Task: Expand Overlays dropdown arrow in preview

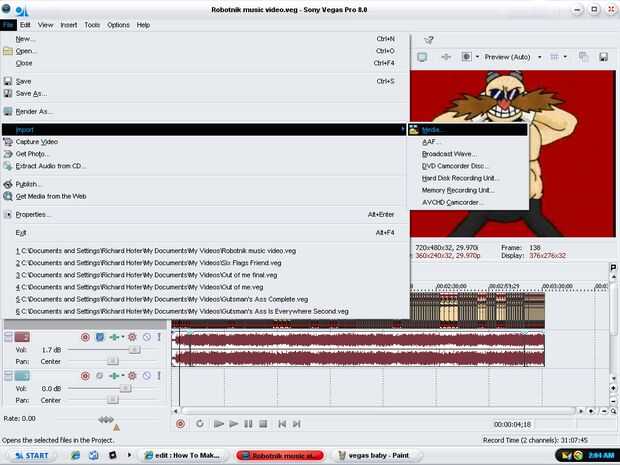Action: coord(565,57)
